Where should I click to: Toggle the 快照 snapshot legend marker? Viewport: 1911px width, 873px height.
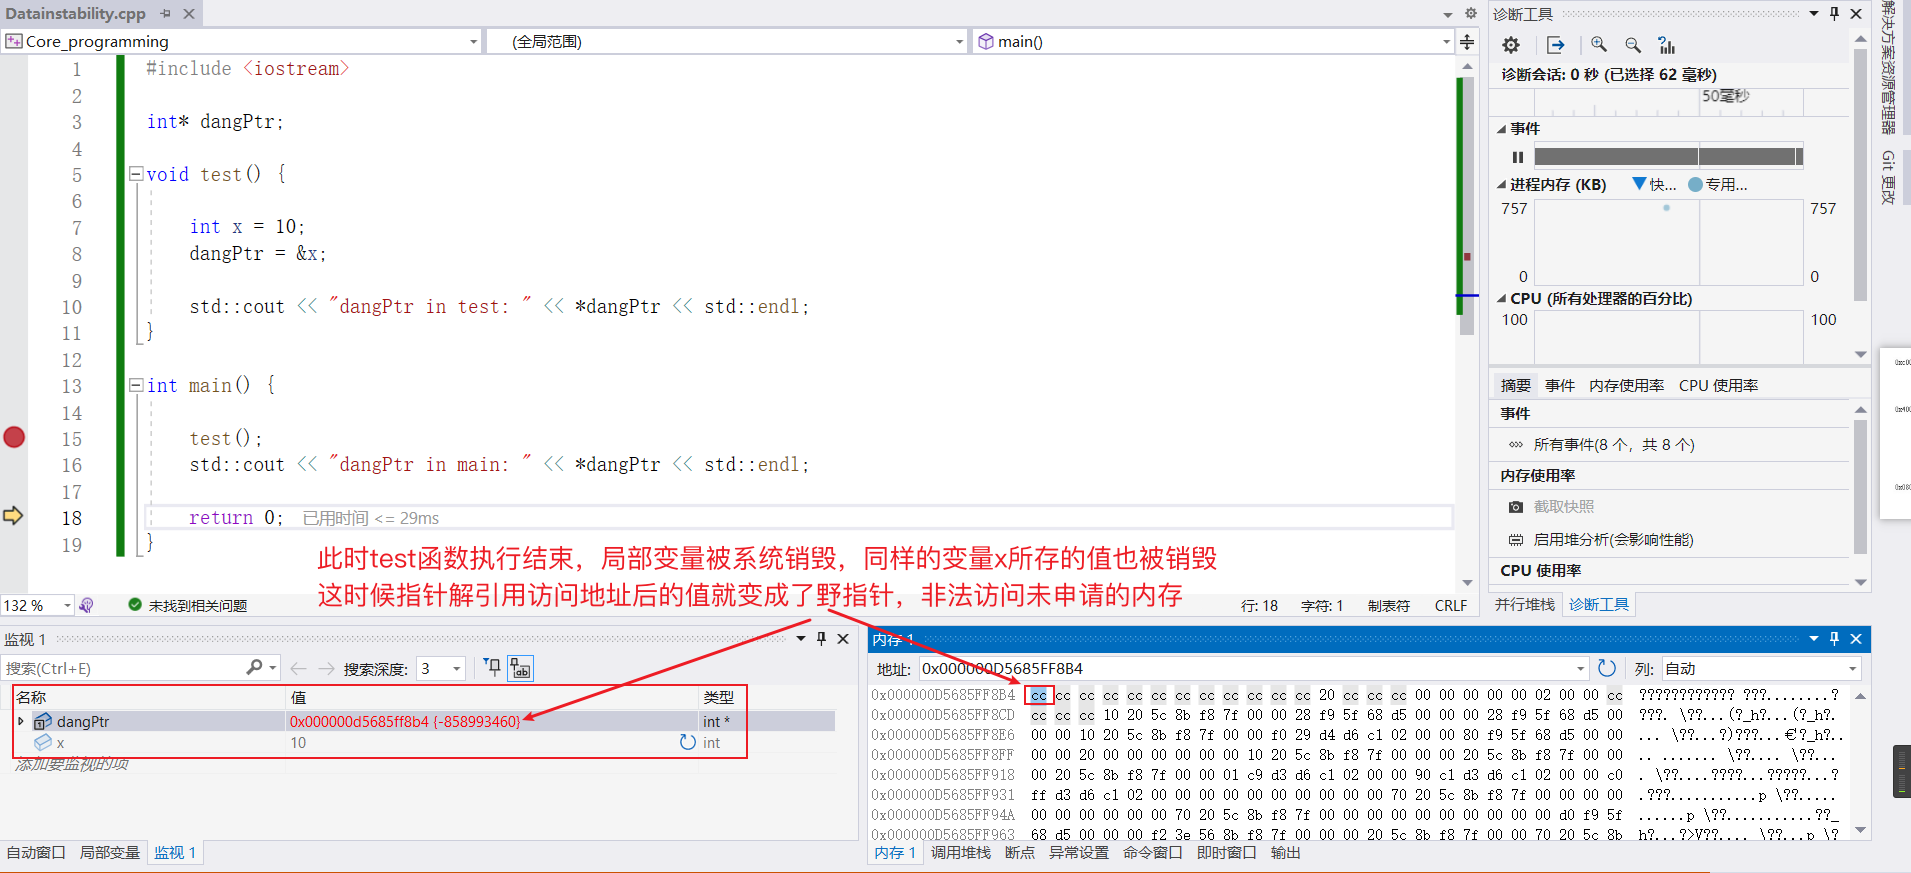pyautogui.click(x=1640, y=184)
